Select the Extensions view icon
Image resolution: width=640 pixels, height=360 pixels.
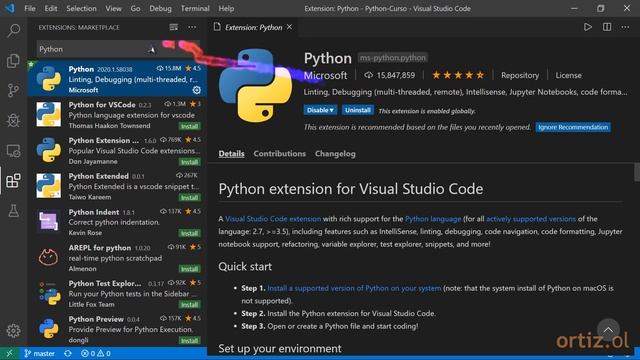13,181
